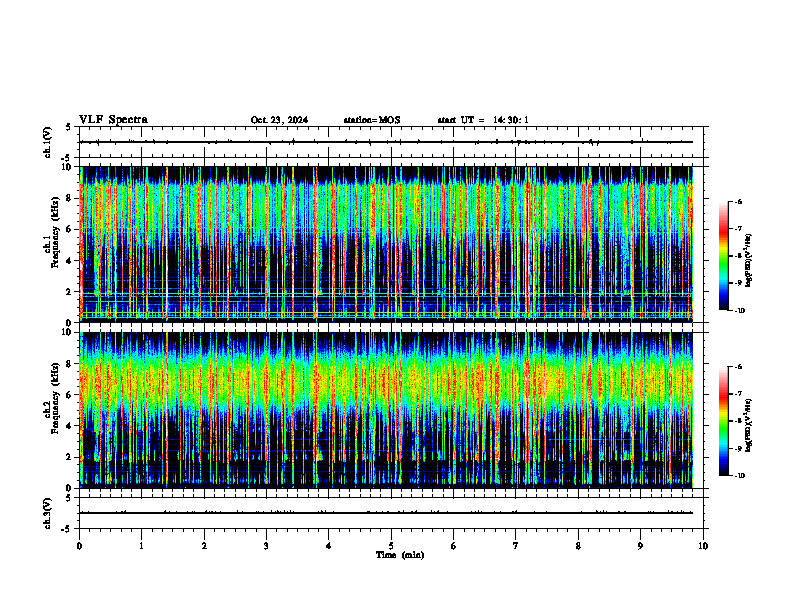Click the ch.1 color bar log(PSD) unit label

point(749,261)
